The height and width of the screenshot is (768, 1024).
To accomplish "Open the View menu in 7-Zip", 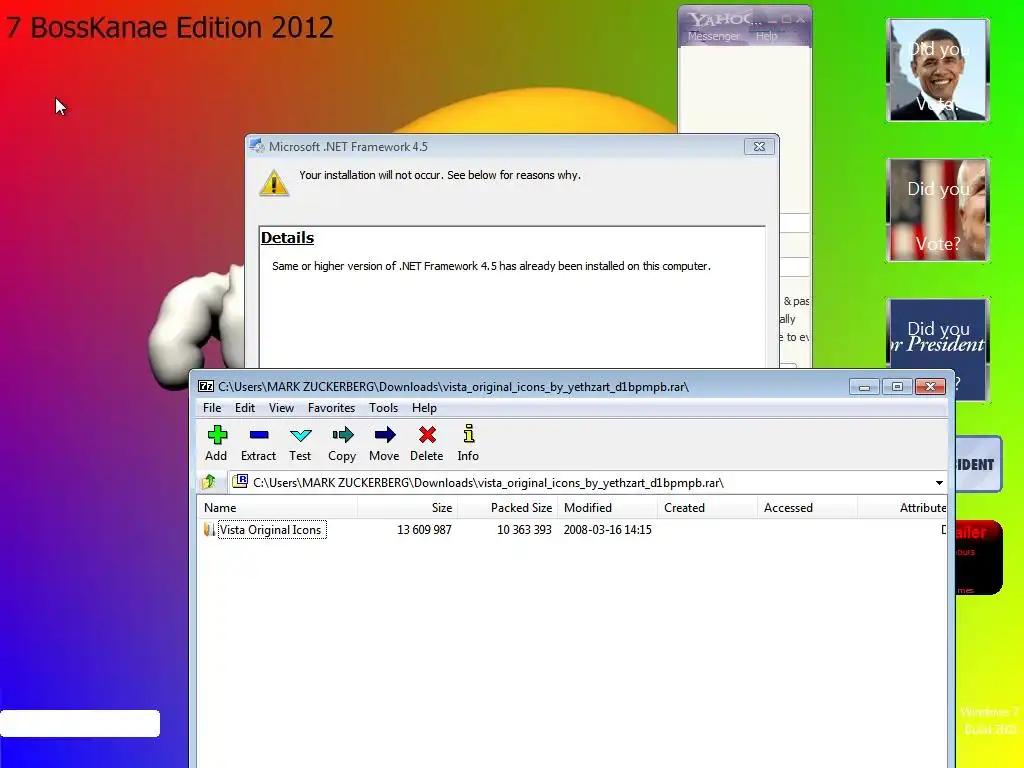I will 281,408.
